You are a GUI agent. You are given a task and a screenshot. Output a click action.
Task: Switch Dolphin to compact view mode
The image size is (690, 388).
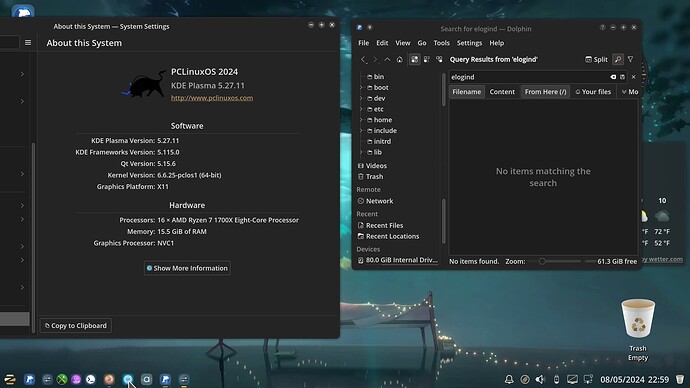click(427, 59)
